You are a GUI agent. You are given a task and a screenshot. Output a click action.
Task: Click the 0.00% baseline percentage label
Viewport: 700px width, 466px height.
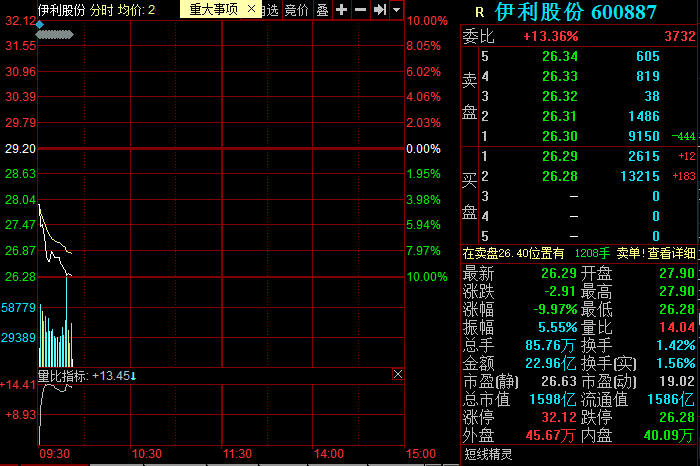click(423, 149)
